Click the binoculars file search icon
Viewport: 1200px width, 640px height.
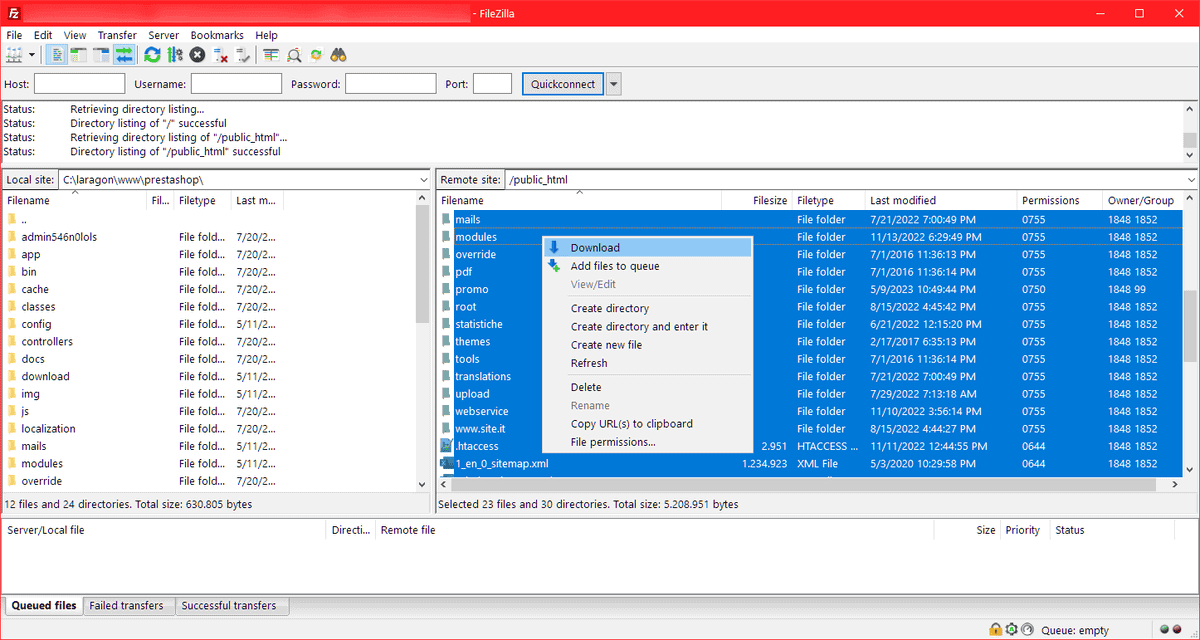pos(339,55)
